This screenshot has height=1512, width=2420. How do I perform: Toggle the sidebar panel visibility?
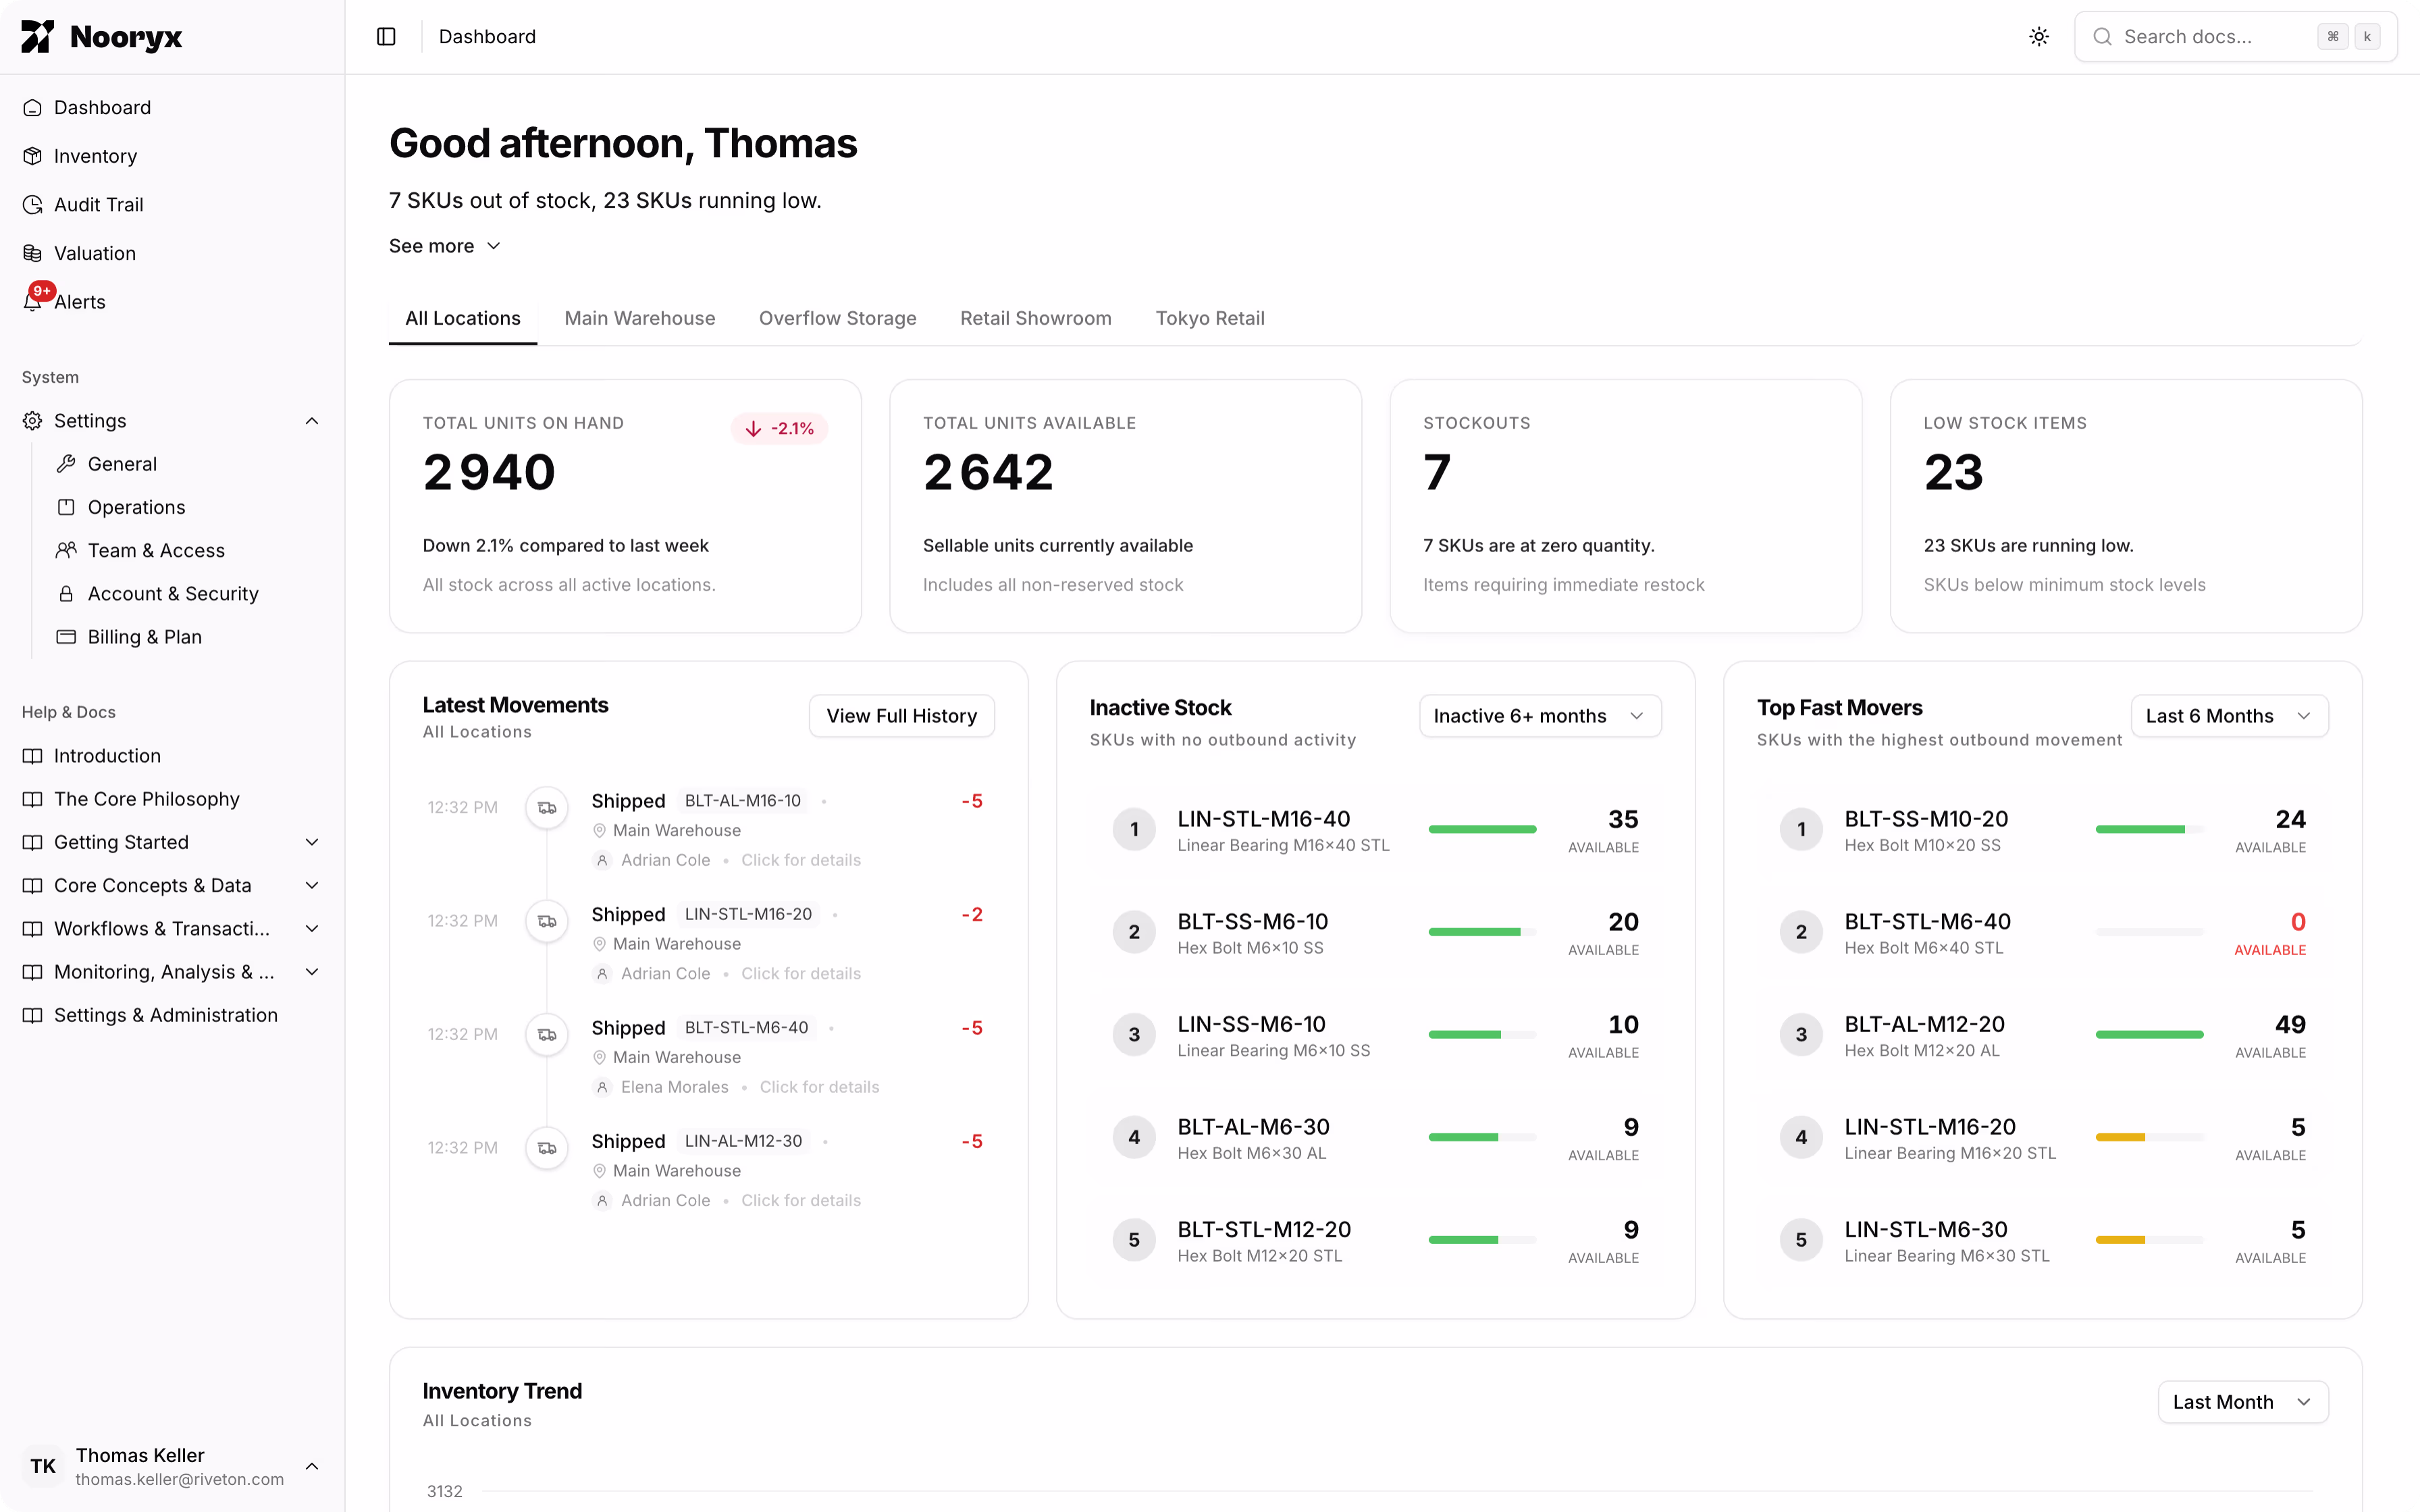[x=385, y=36]
